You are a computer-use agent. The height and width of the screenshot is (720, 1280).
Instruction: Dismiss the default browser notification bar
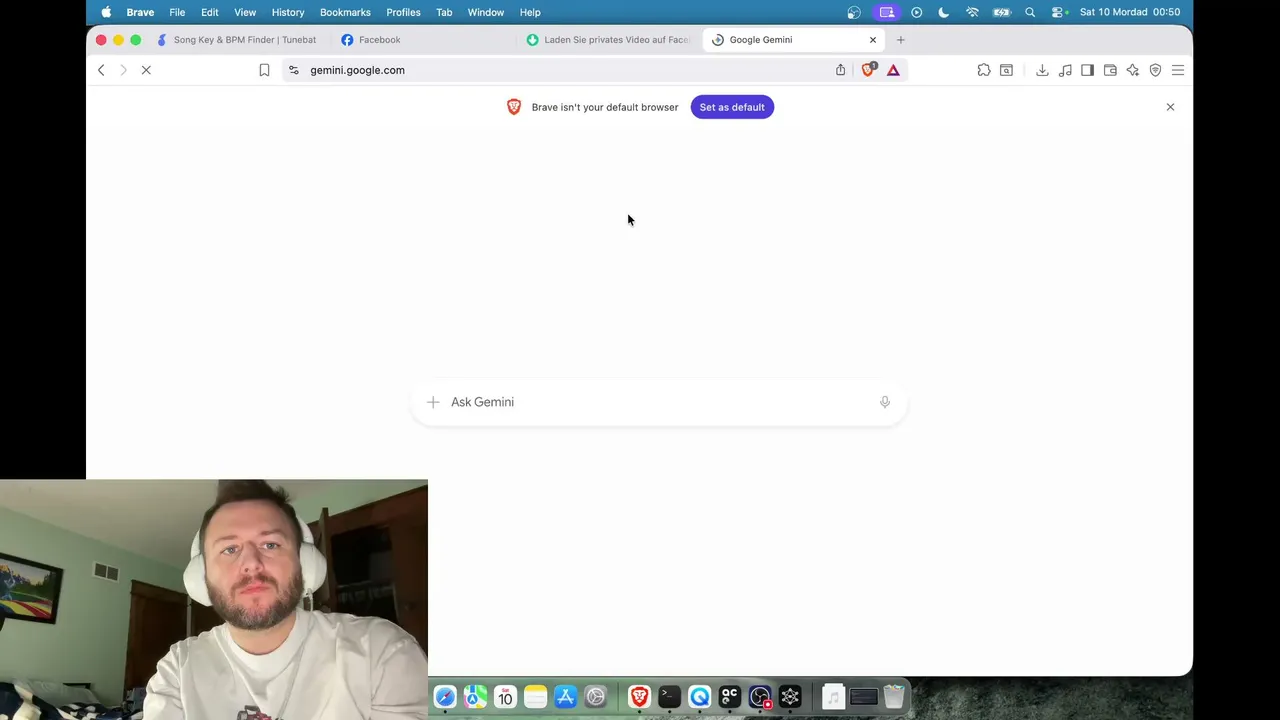click(x=1170, y=107)
